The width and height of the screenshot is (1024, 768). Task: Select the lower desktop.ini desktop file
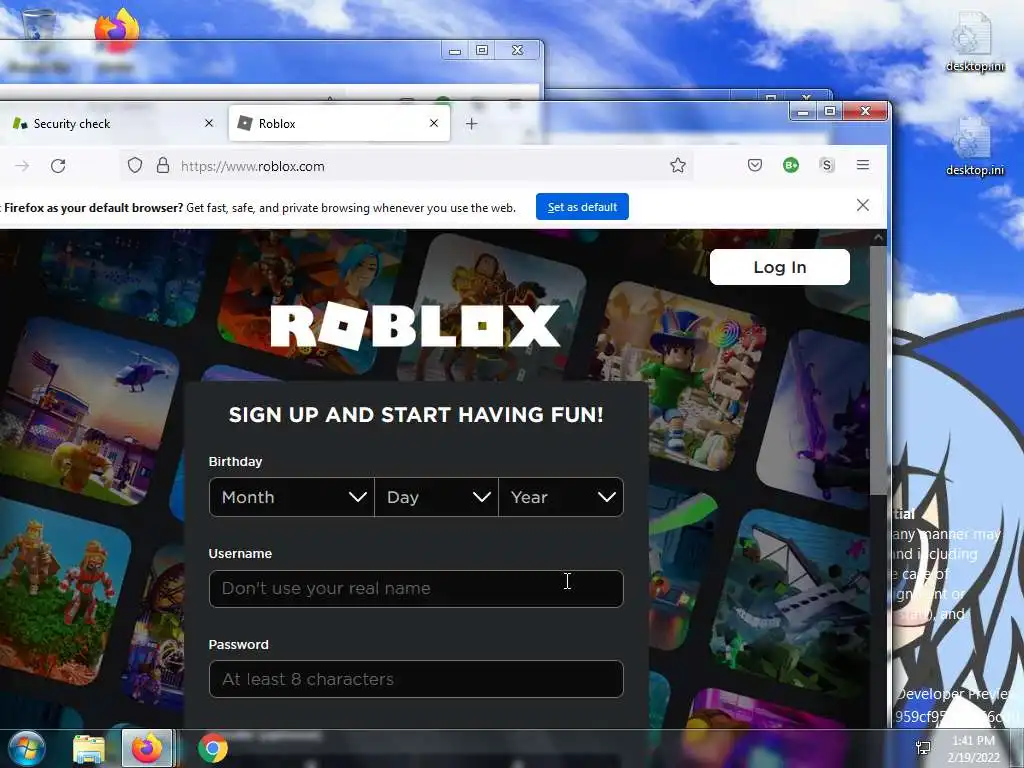974,146
